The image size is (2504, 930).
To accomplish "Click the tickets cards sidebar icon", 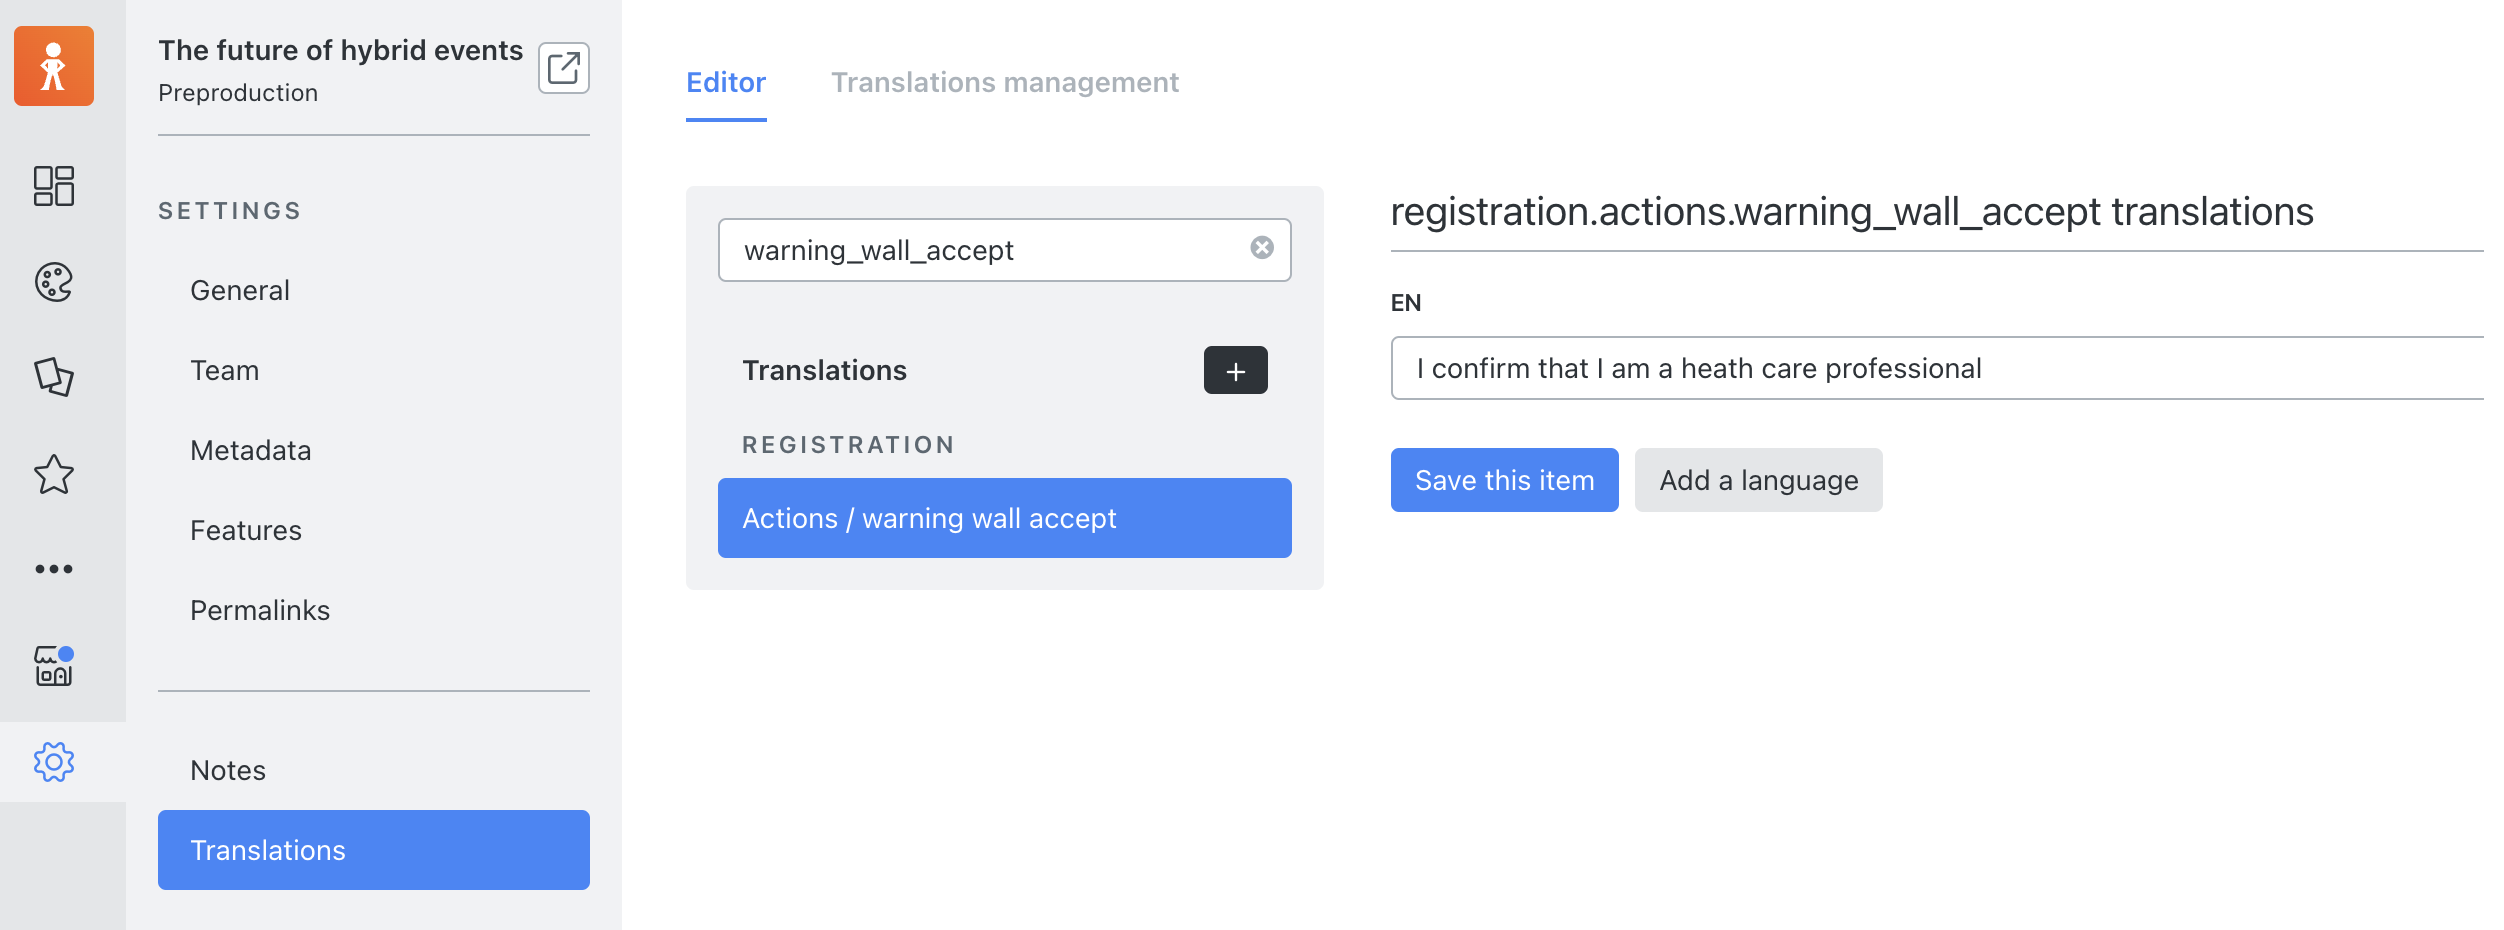I will (x=54, y=377).
